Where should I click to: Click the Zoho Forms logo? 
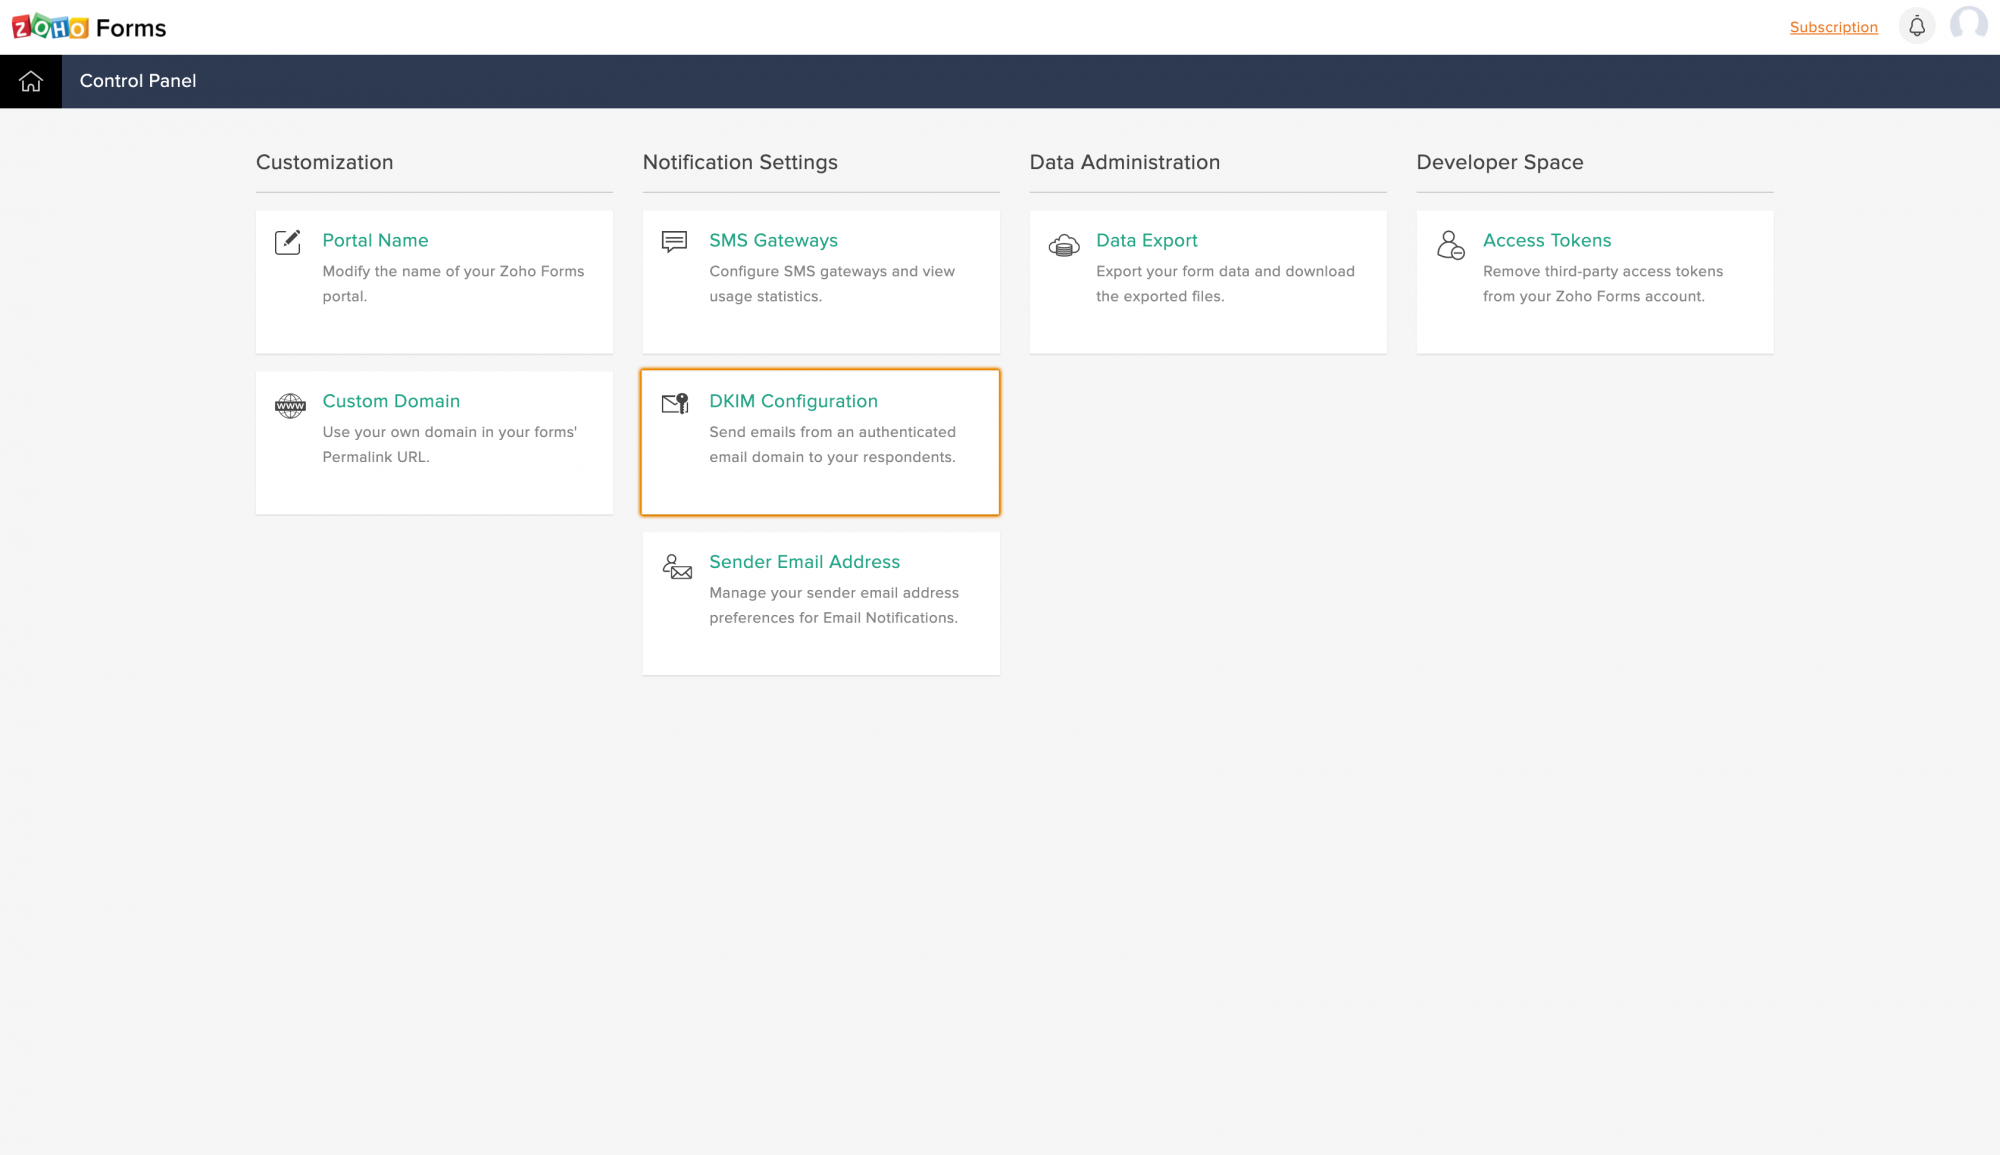point(89,27)
